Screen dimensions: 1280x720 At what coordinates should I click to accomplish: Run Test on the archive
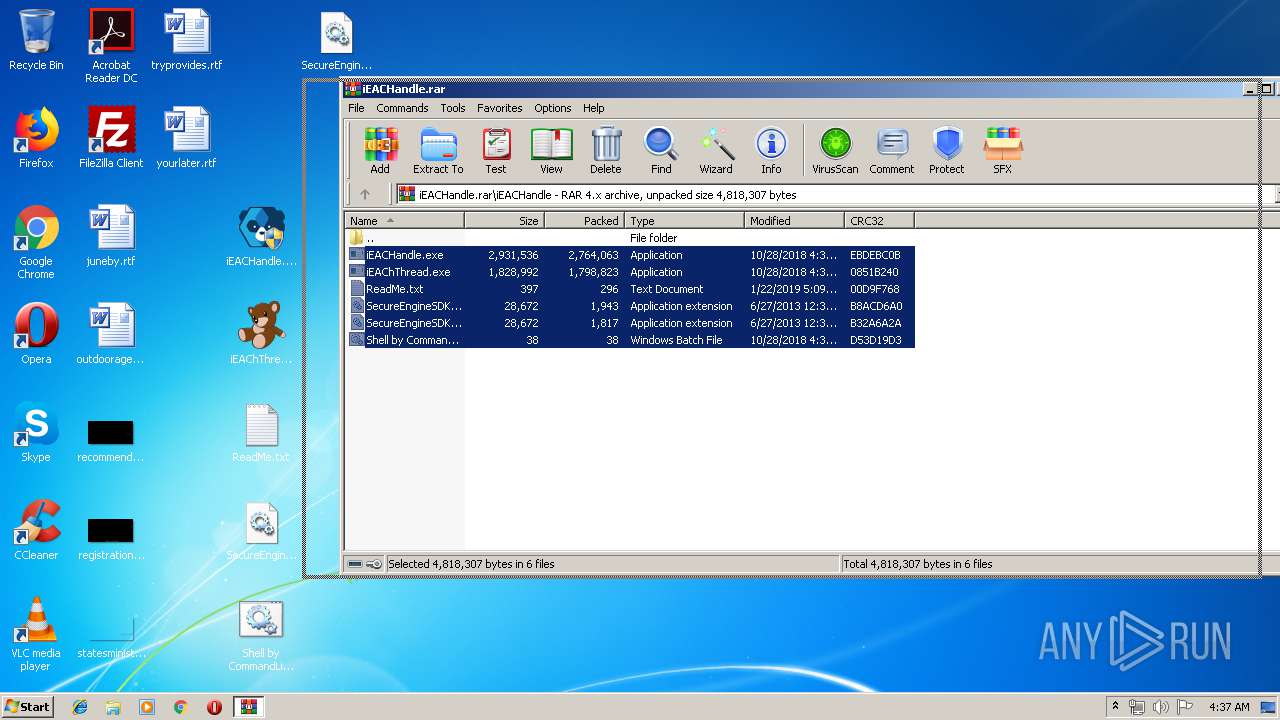pos(496,151)
